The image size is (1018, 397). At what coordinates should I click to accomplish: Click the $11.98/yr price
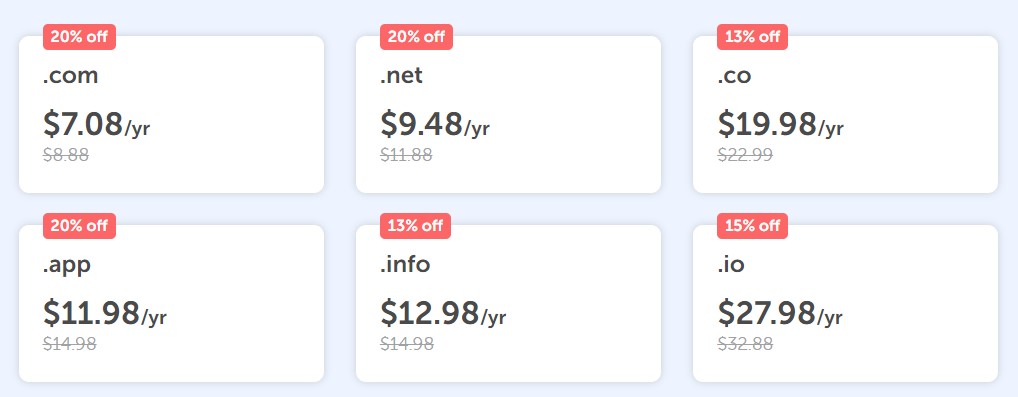[x=105, y=313]
